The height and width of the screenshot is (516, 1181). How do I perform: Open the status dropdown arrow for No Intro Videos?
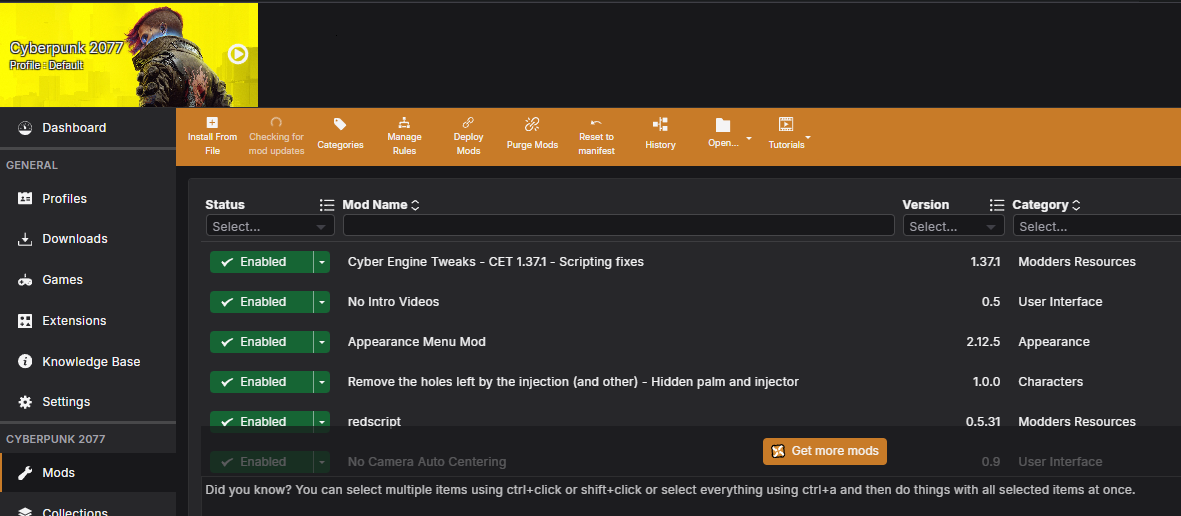coord(322,302)
